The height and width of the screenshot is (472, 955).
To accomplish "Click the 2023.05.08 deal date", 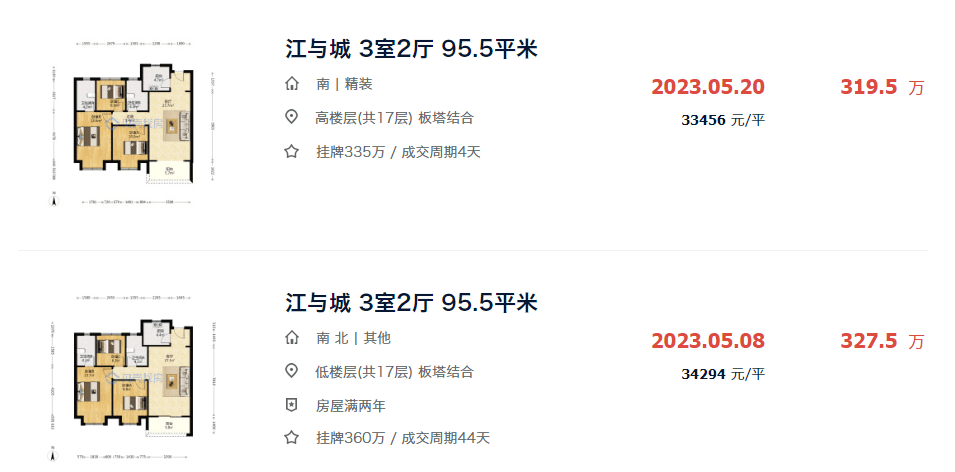I will click(x=708, y=341).
